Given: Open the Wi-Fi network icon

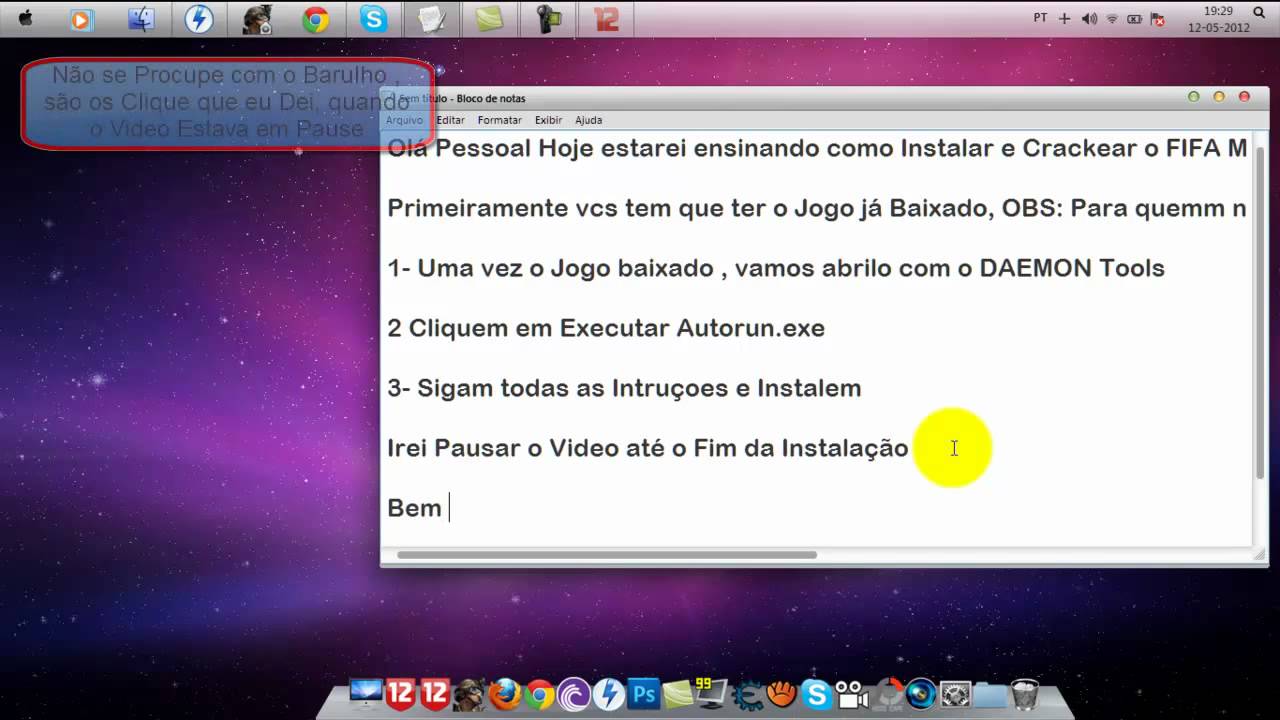Looking at the screenshot, I should (x=1112, y=18).
